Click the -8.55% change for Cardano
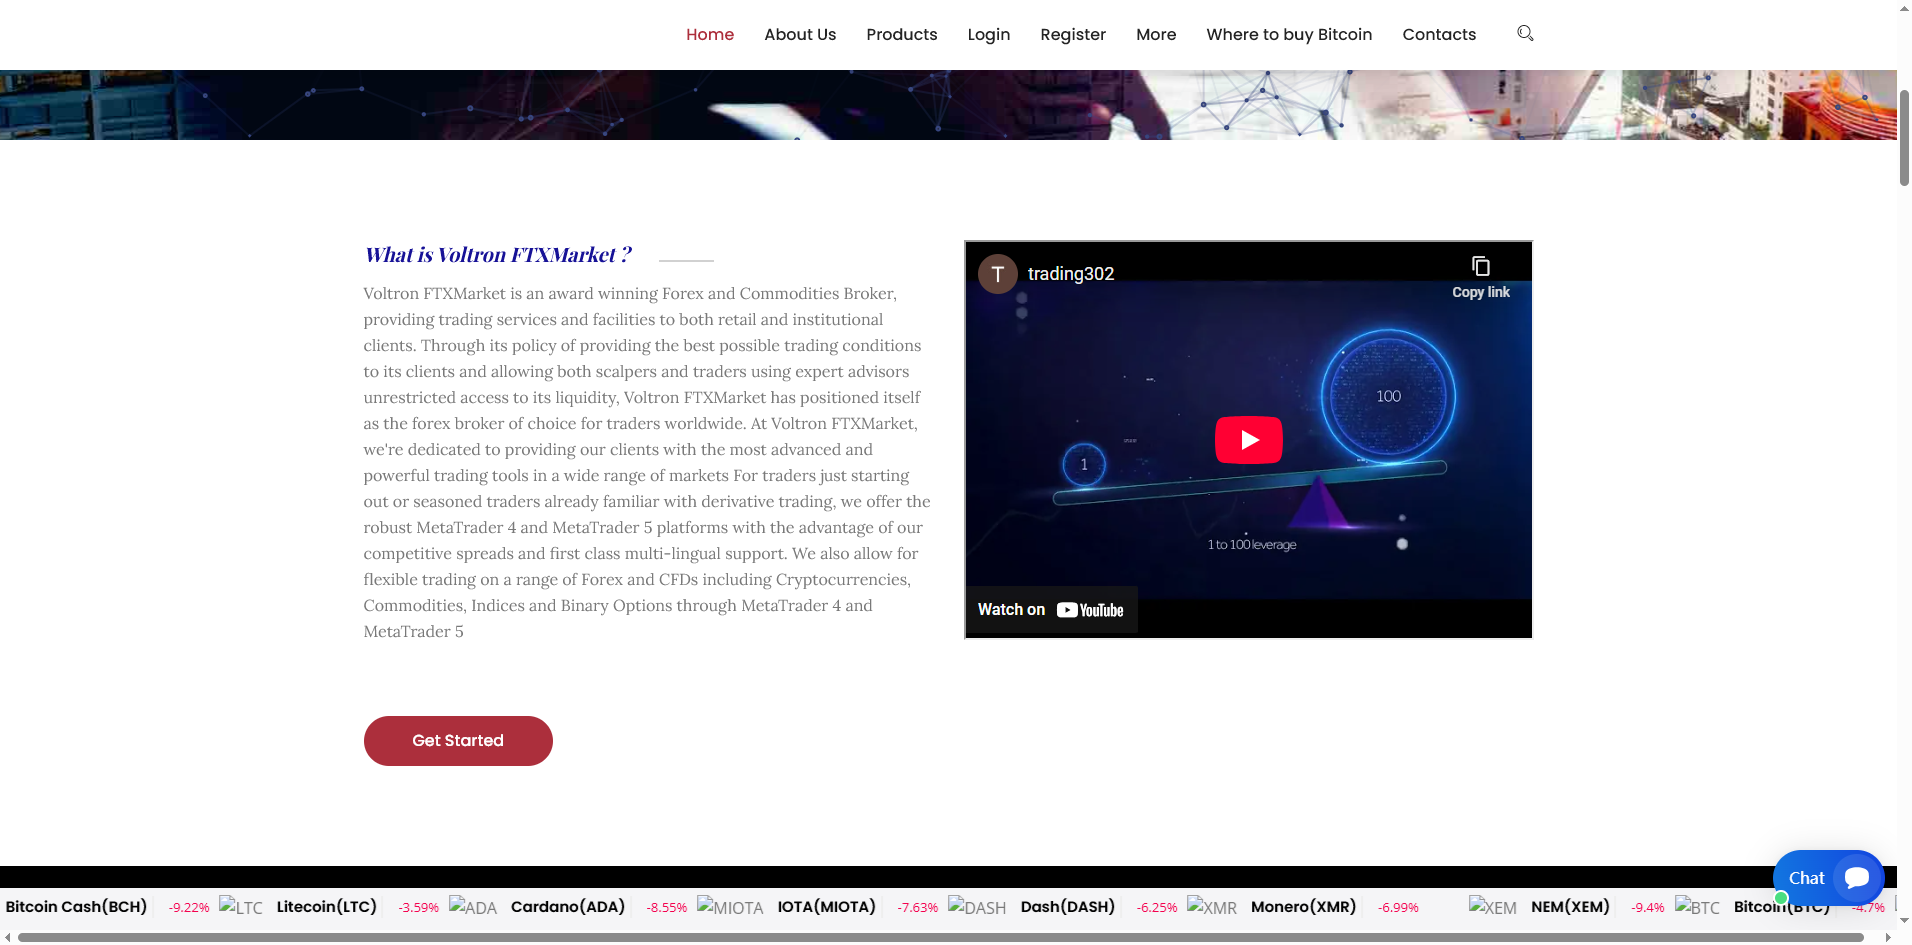The width and height of the screenshot is (1912, 945). [x=667, y=908]
